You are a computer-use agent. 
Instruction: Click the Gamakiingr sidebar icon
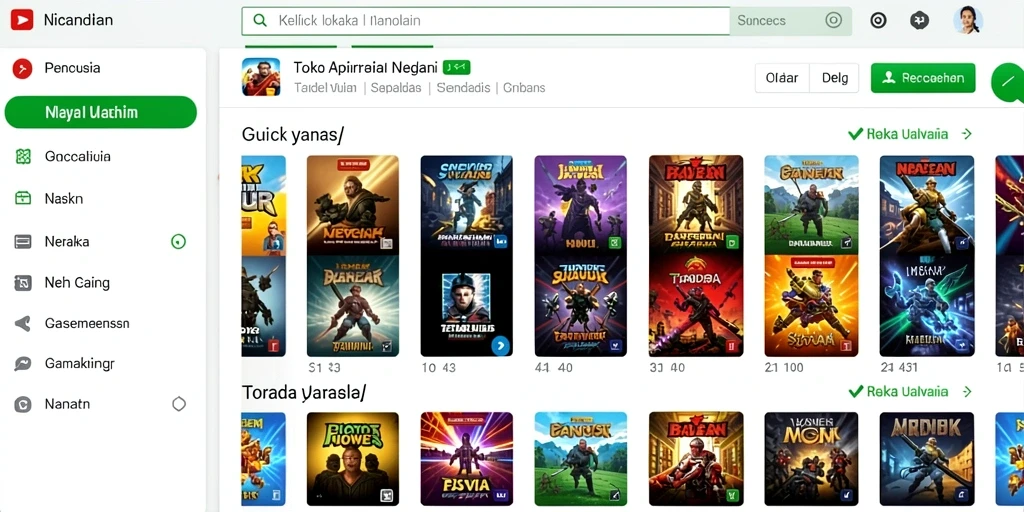pos(23,364)
